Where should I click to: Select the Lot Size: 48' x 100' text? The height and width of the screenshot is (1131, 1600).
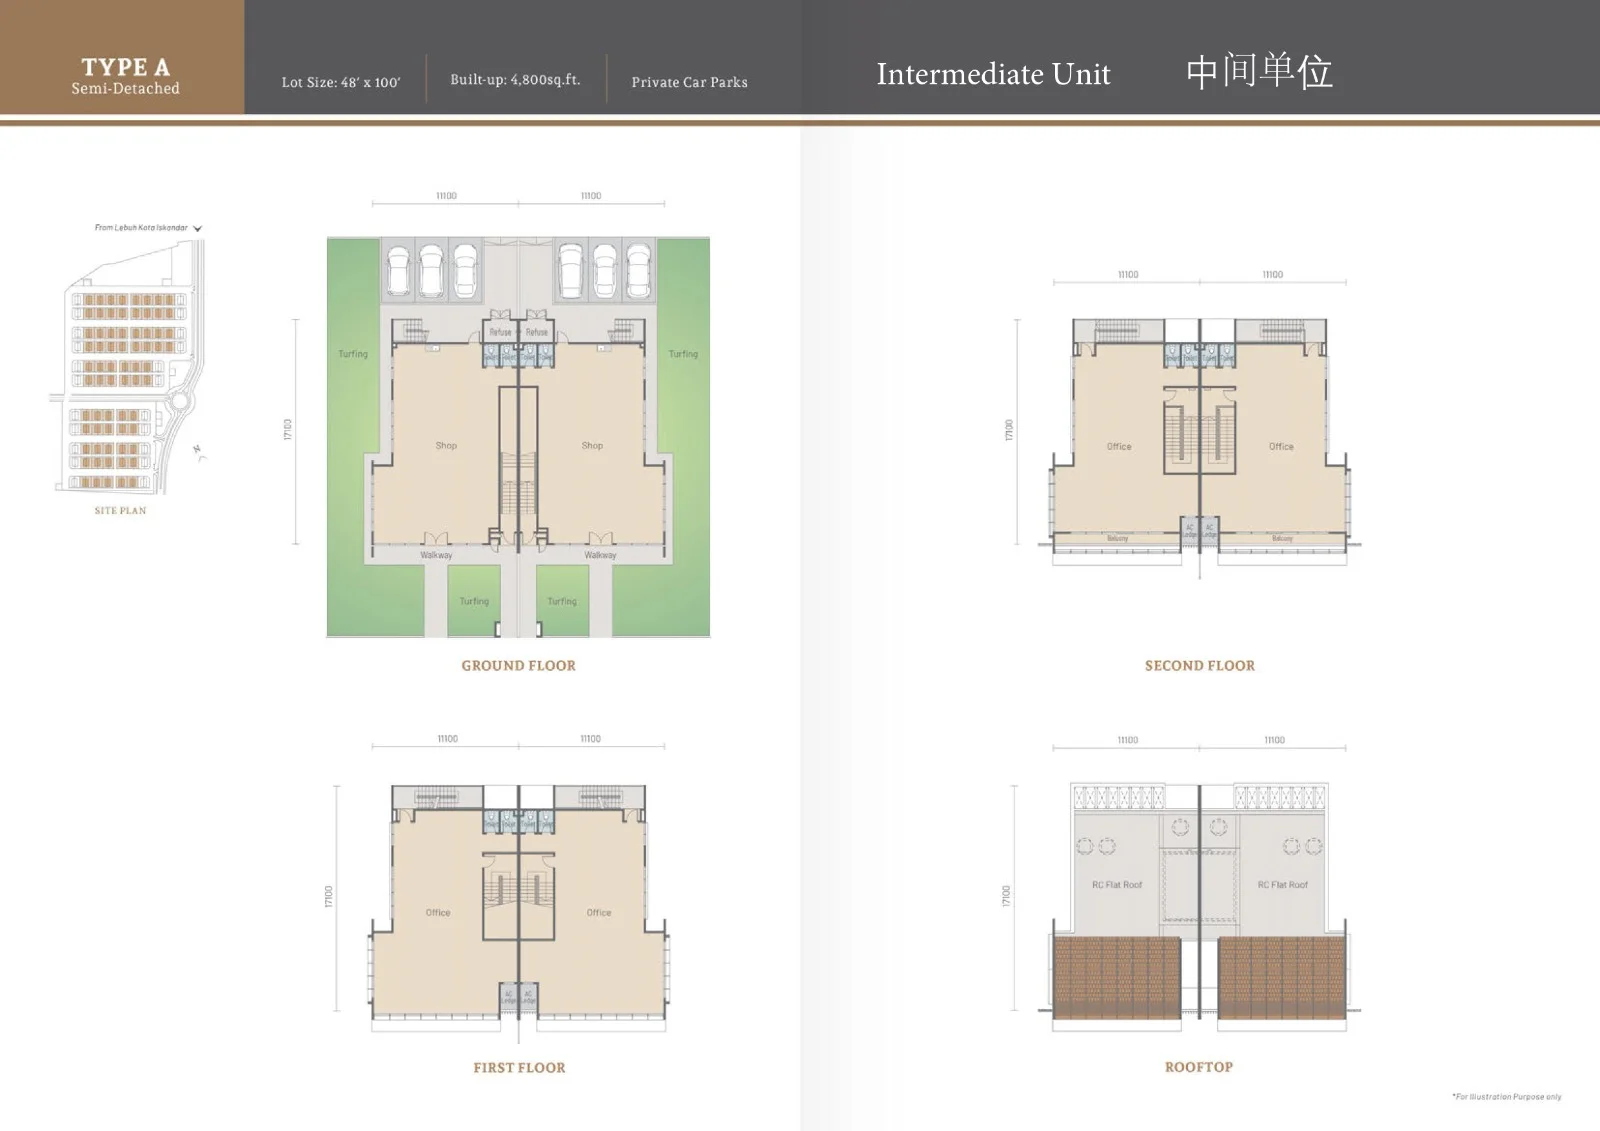341,82
